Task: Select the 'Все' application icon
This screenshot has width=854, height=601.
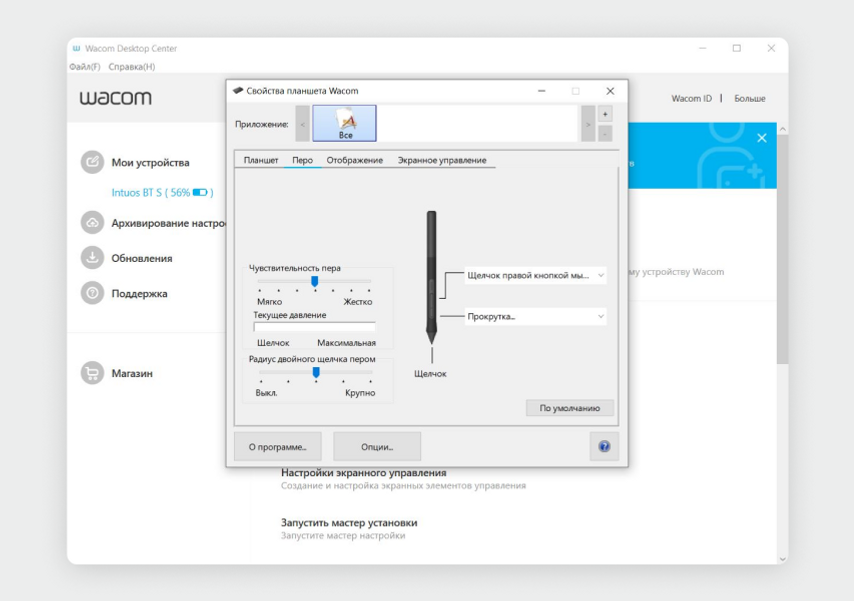Action: click(344, 124)
